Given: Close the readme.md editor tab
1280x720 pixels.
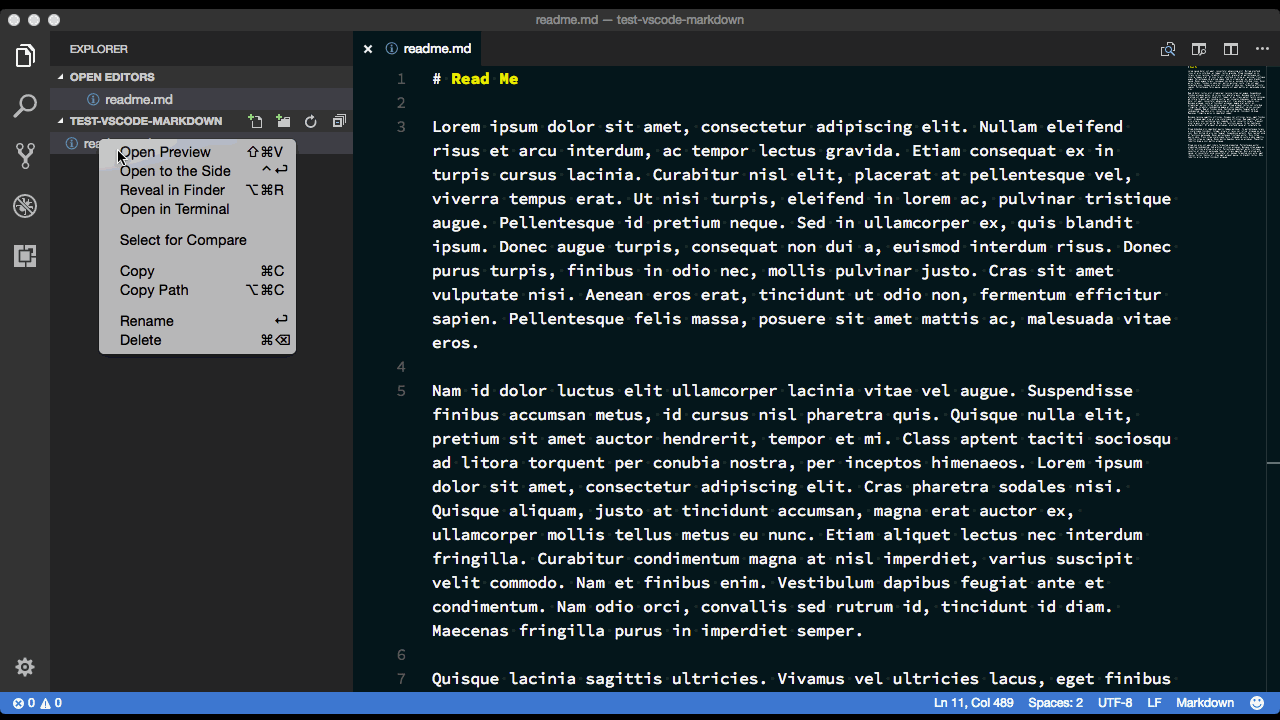Looking at the screenshot, I should [x=368, y=49].
